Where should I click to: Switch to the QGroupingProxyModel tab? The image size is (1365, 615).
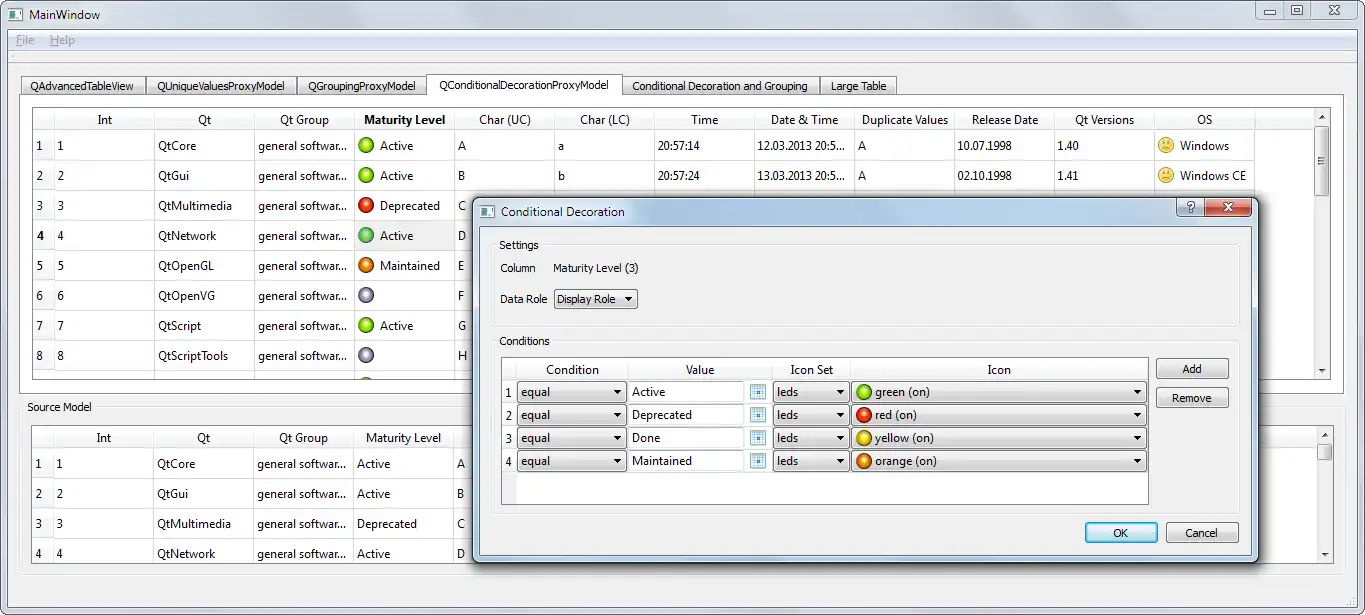click(x=361, y=86)
